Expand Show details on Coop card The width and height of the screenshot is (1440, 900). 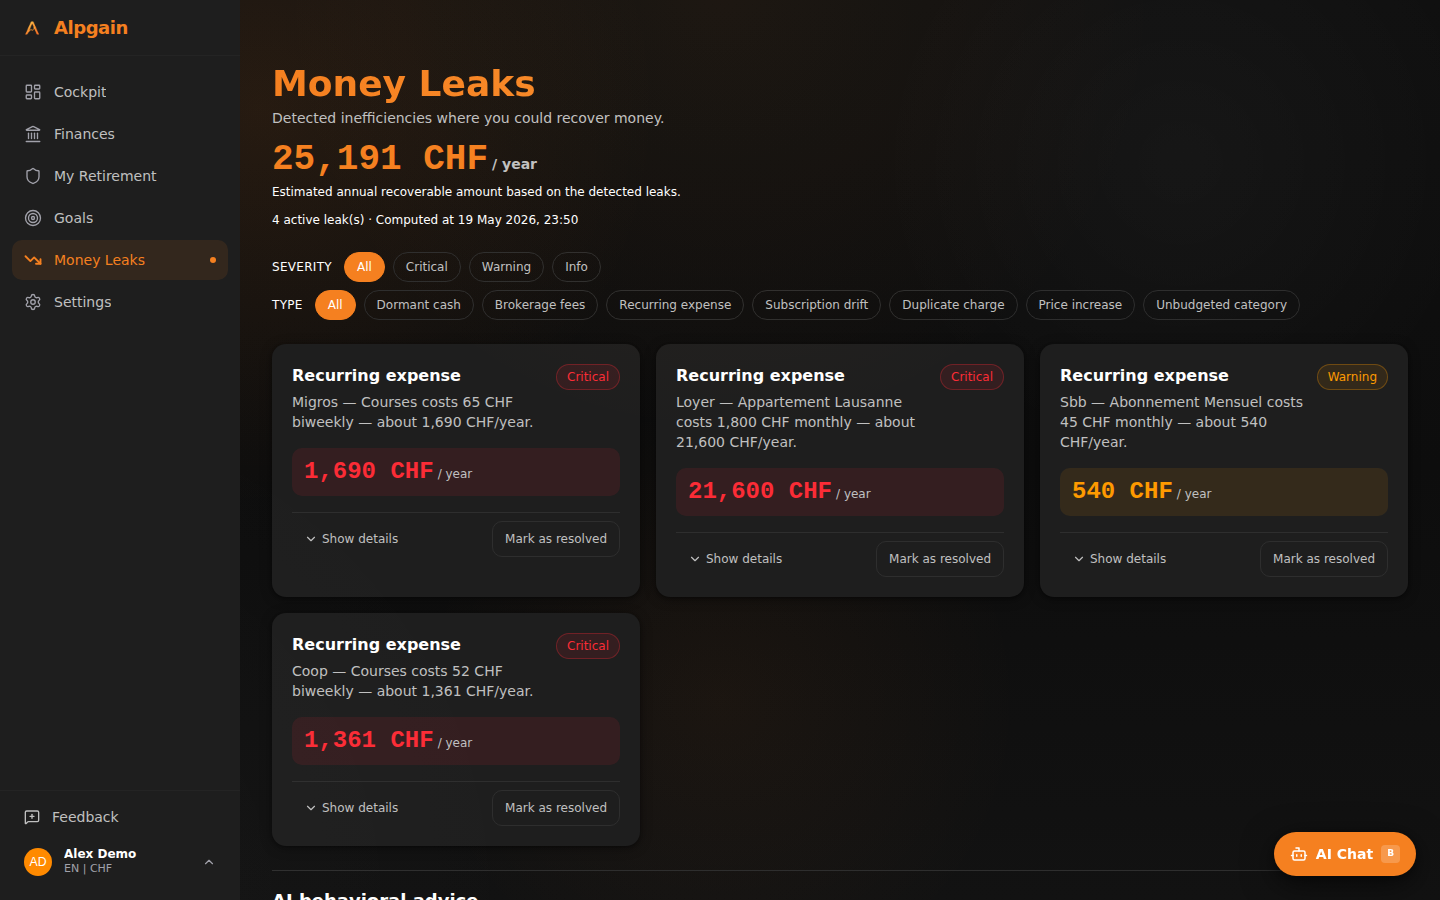tap(352, 808)
